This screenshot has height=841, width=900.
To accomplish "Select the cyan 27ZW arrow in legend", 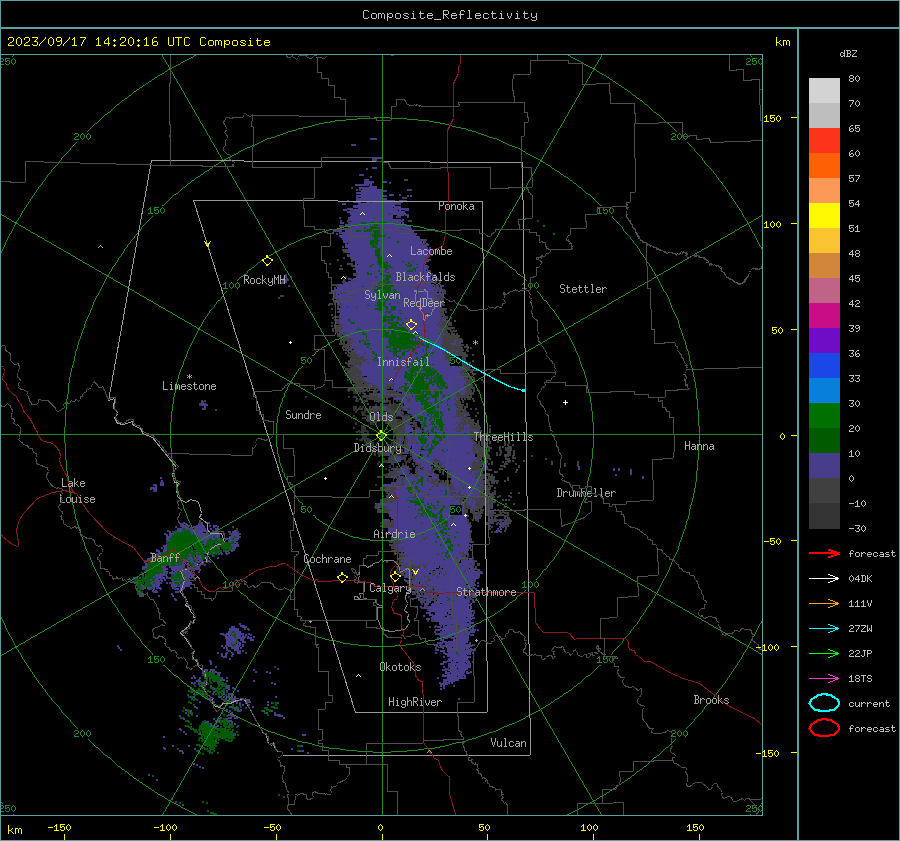I will pyautogui.click(x=824, y=629).
